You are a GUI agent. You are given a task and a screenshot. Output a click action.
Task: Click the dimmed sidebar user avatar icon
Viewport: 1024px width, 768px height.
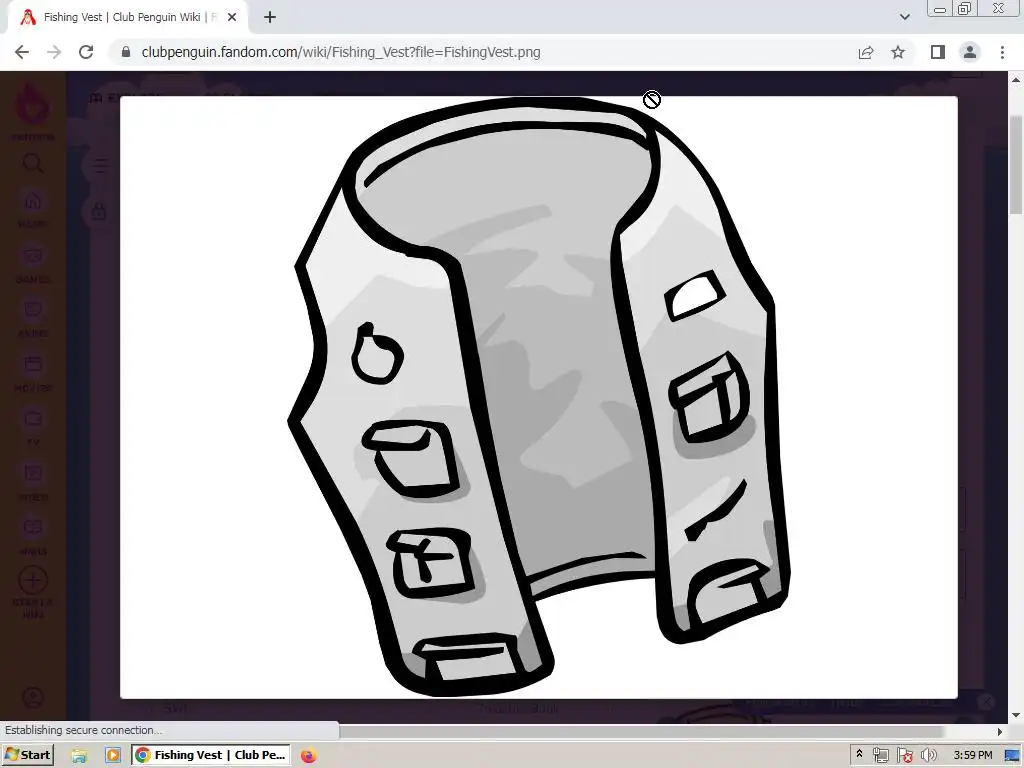point(33,697)
